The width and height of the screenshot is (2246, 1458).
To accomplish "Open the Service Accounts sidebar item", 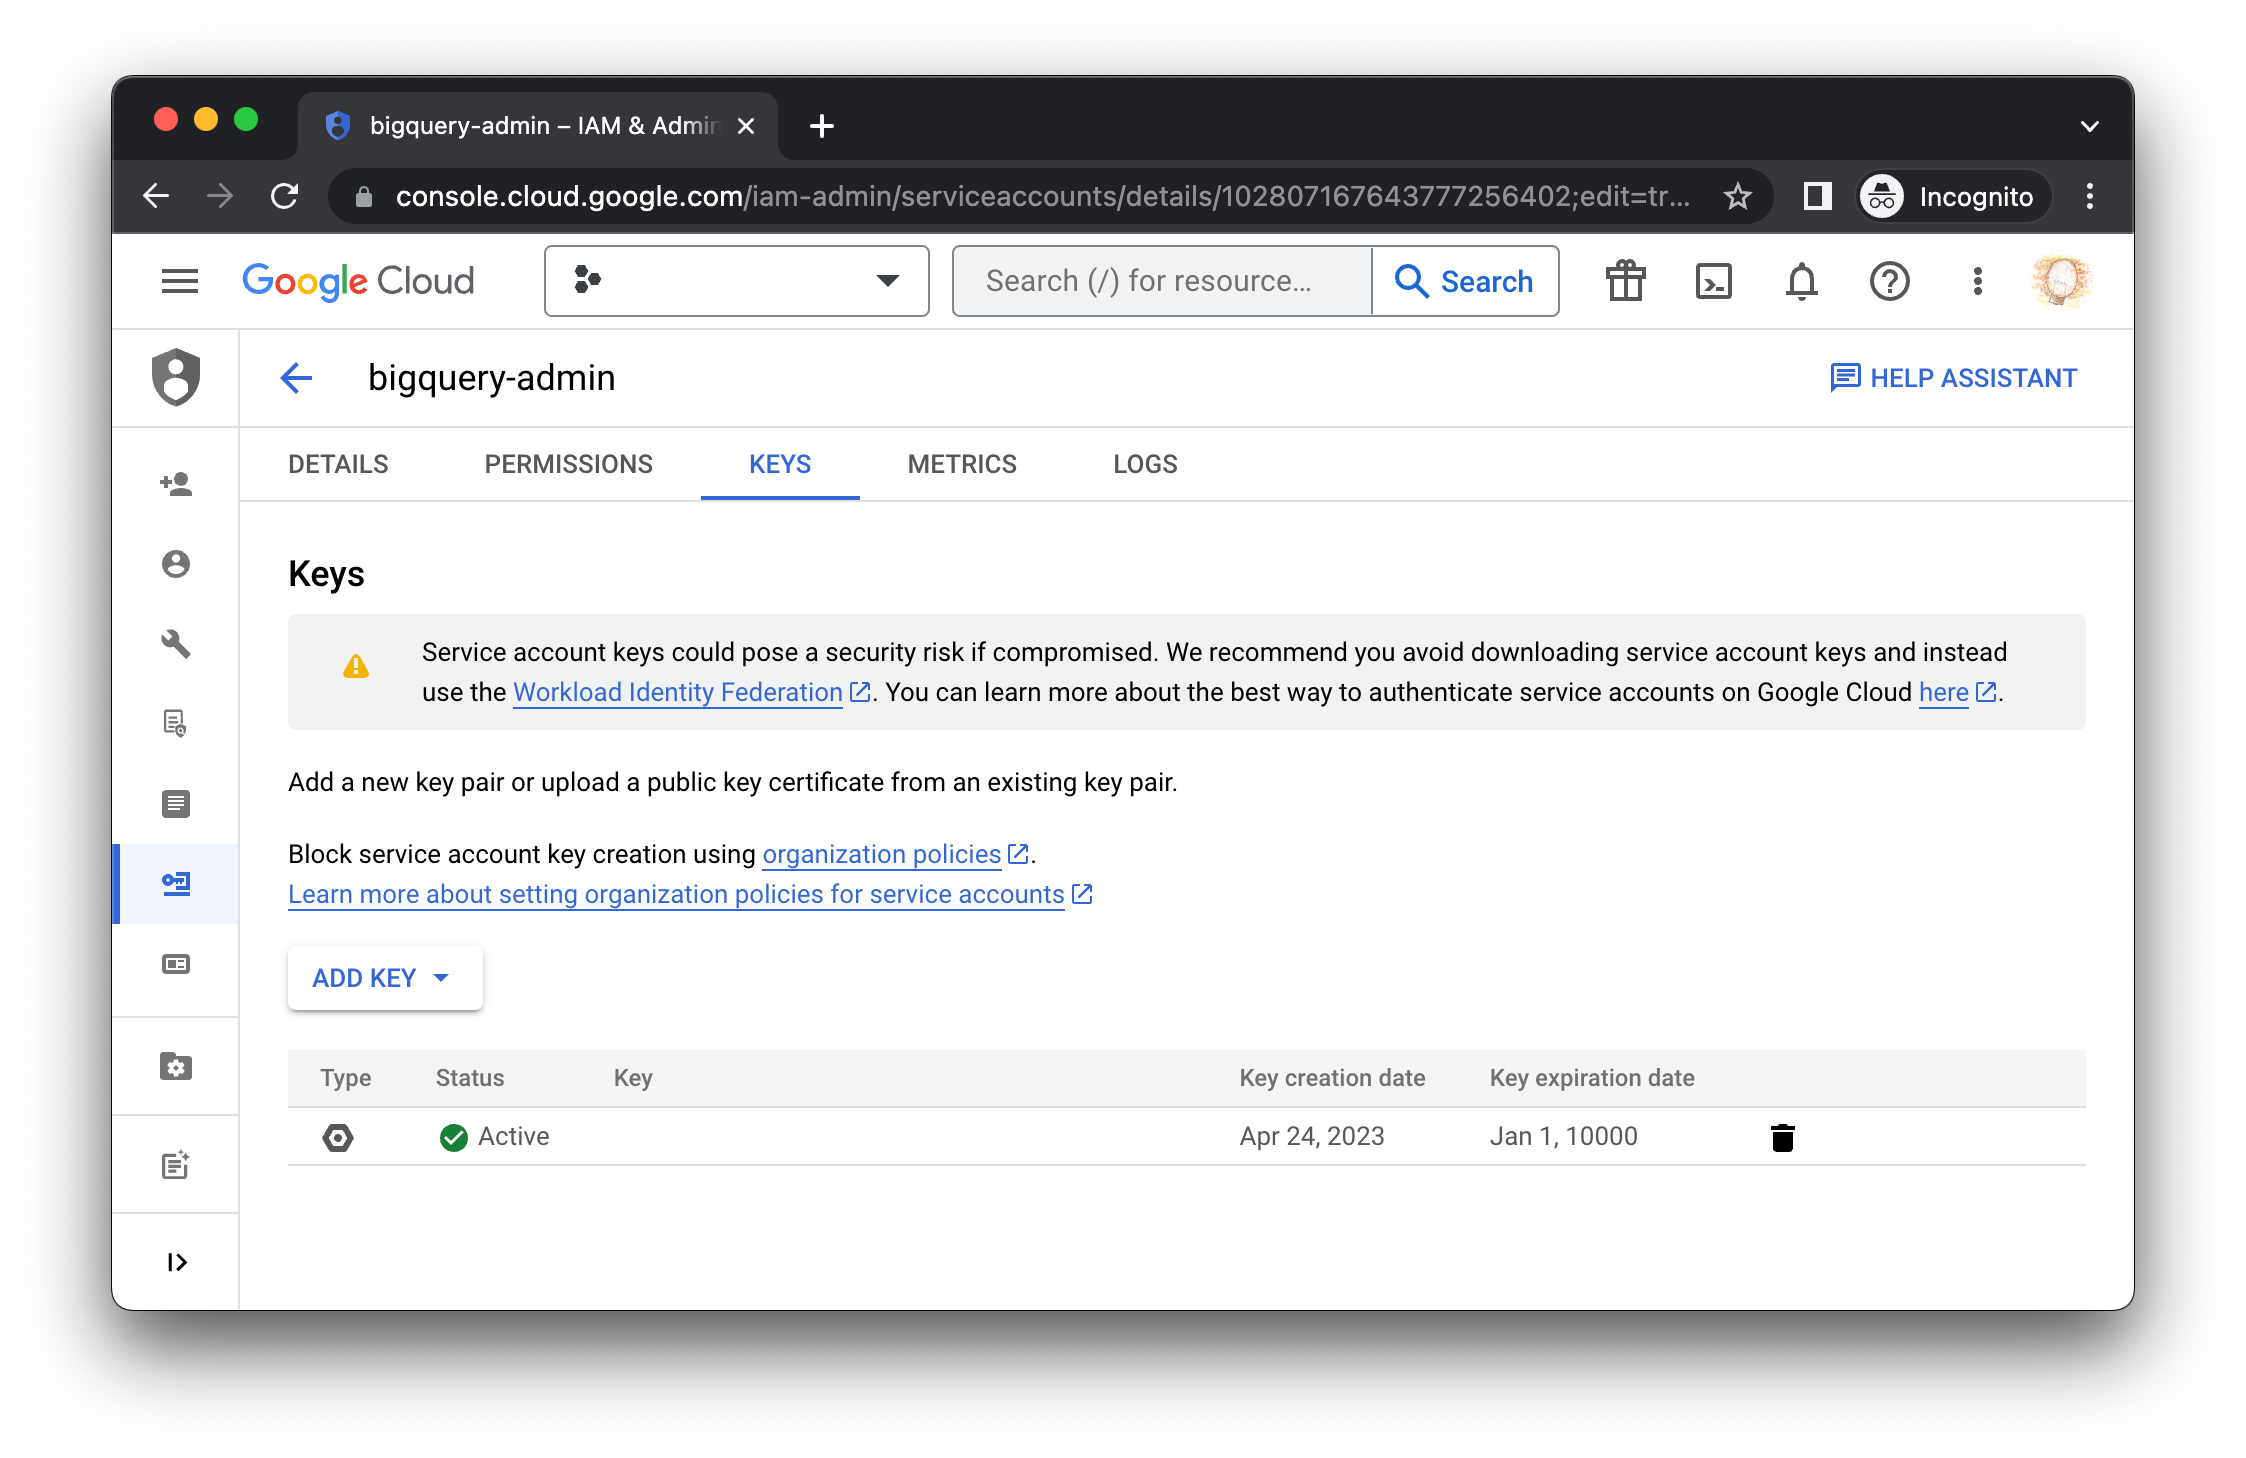I will [176, 884].
